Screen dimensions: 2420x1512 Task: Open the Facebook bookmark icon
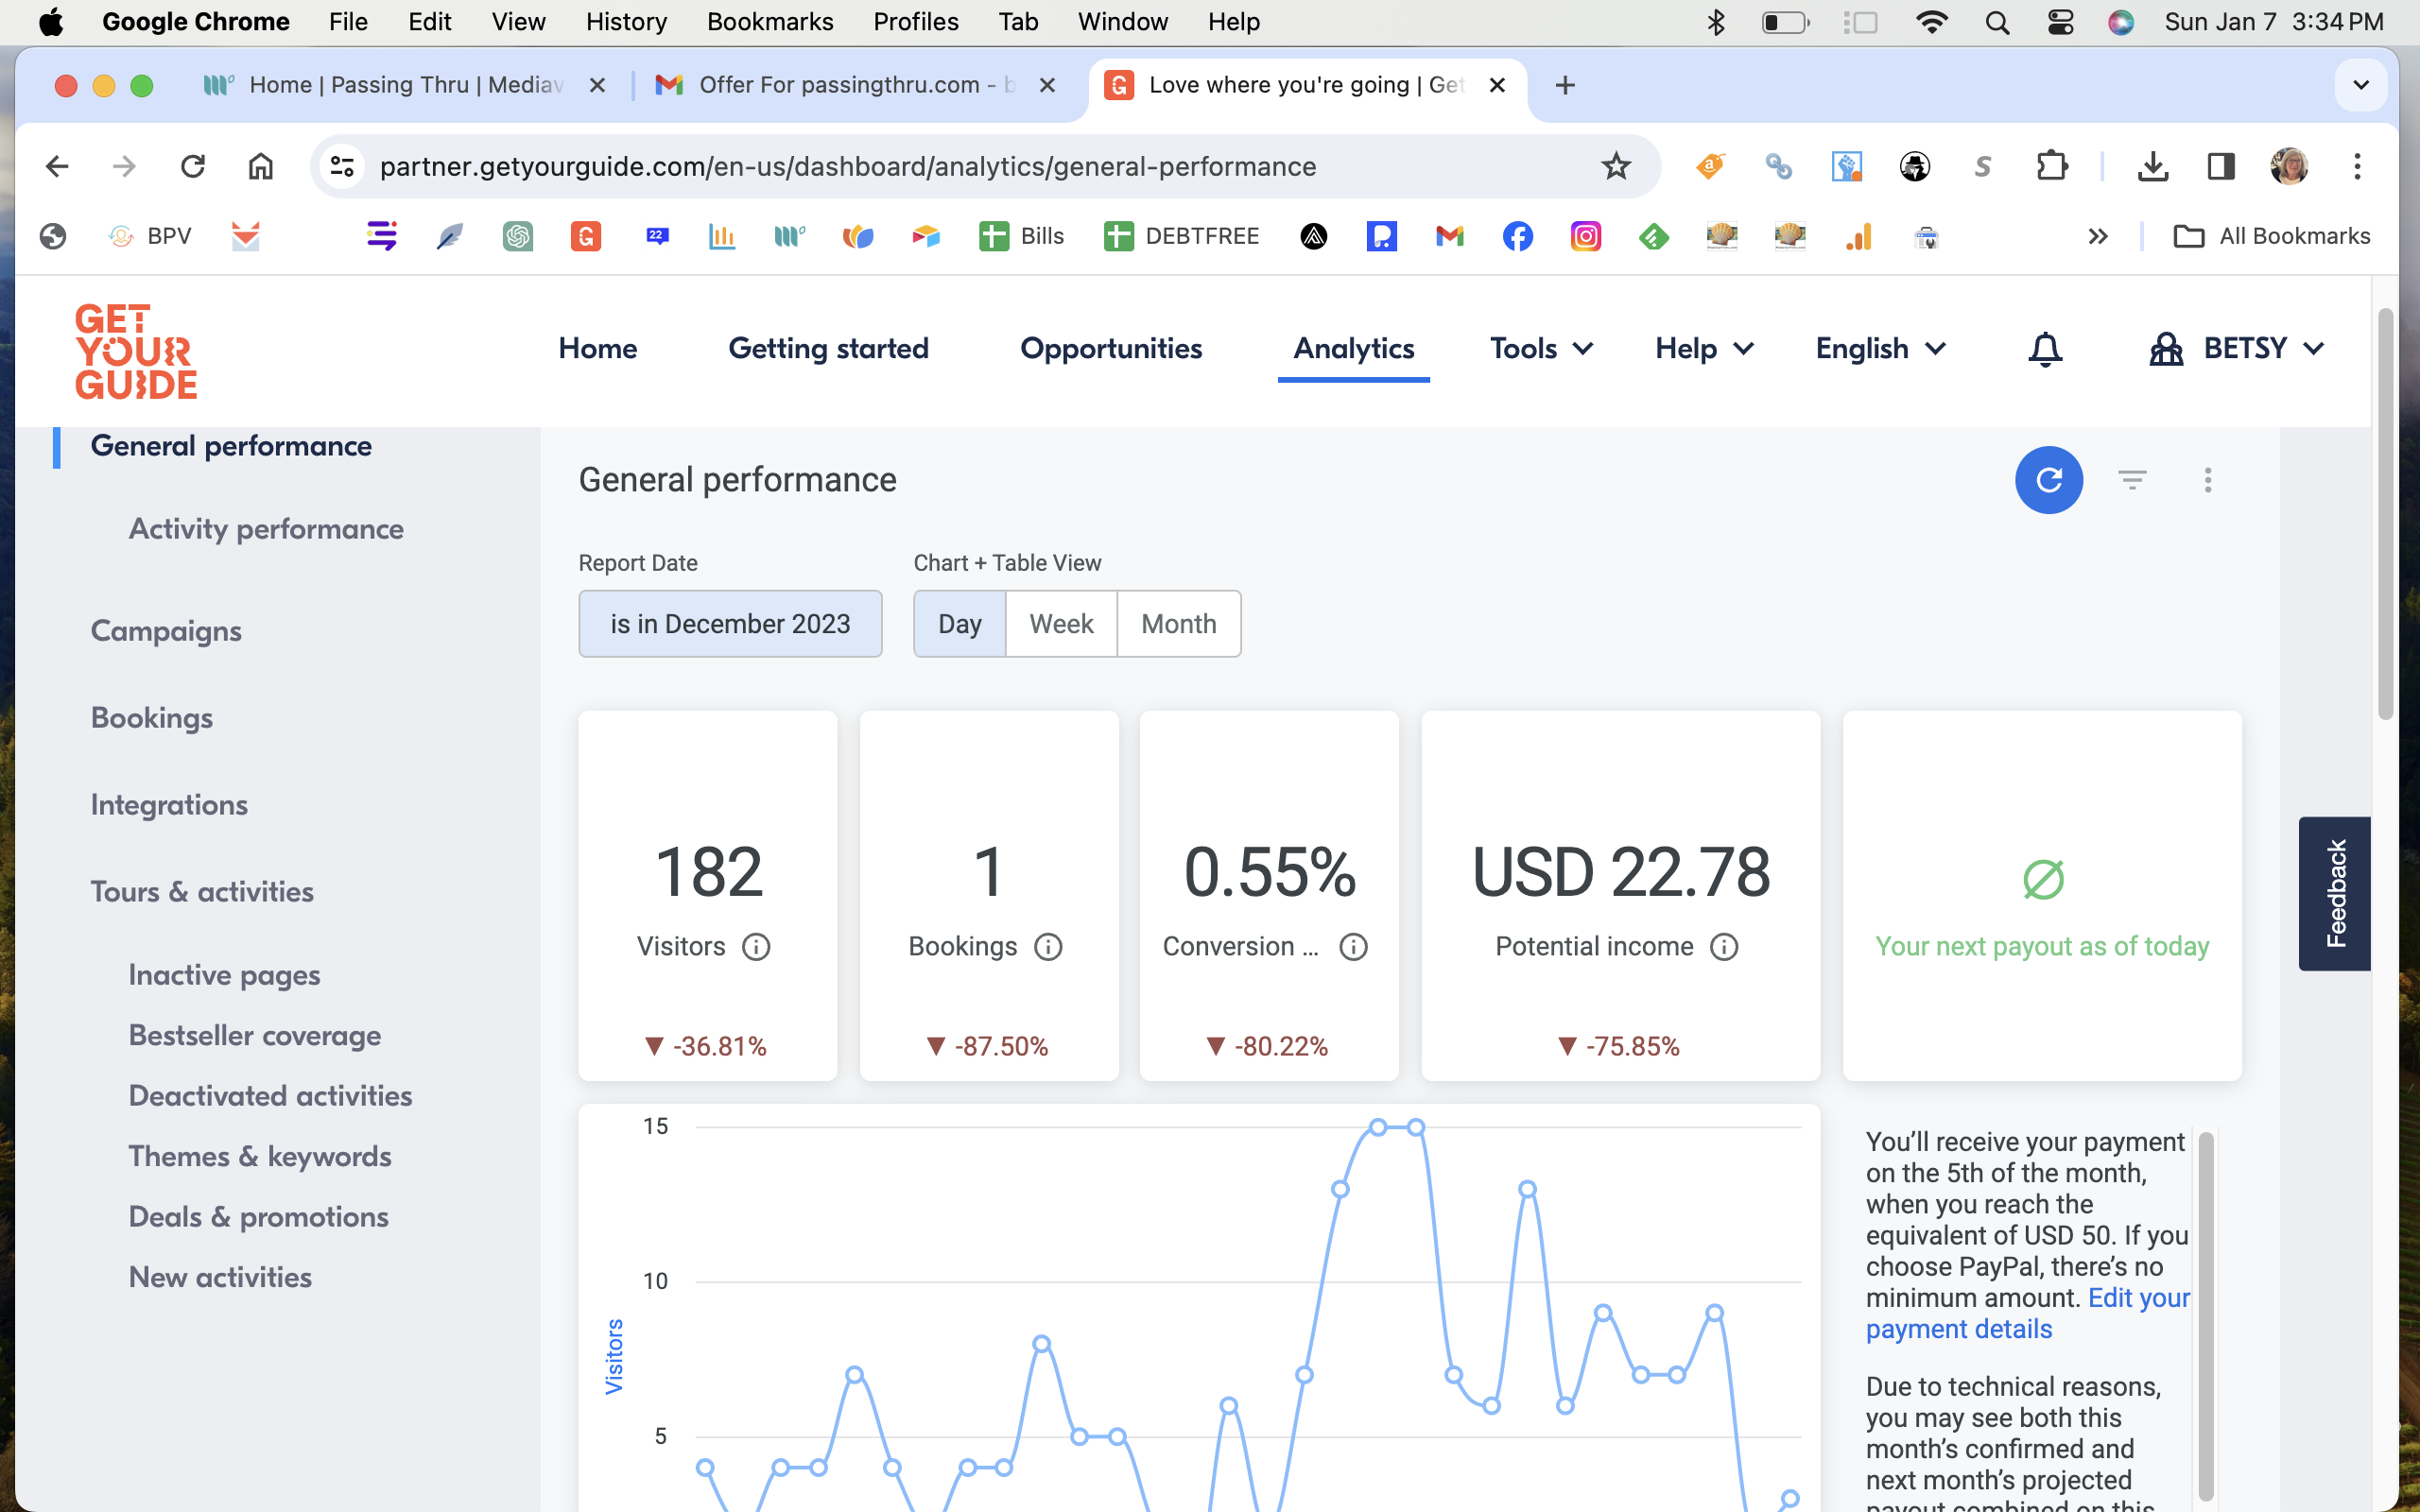pyautogui.click(x=1517, y=236)
